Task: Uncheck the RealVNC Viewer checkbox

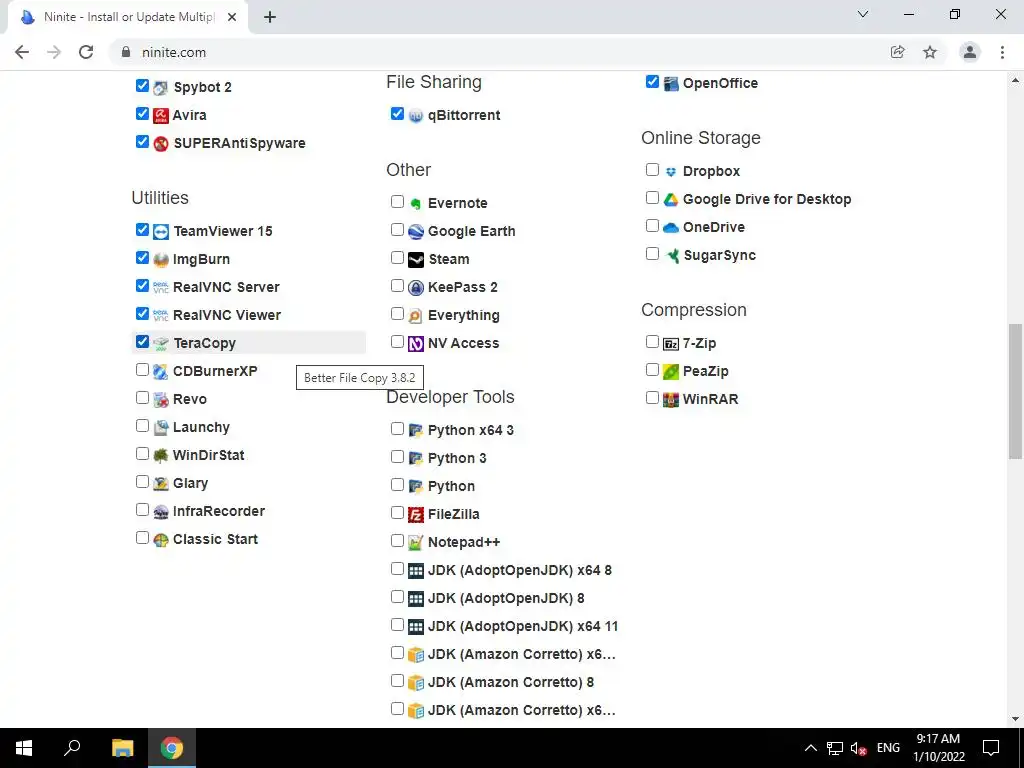Action: (142, 313)
